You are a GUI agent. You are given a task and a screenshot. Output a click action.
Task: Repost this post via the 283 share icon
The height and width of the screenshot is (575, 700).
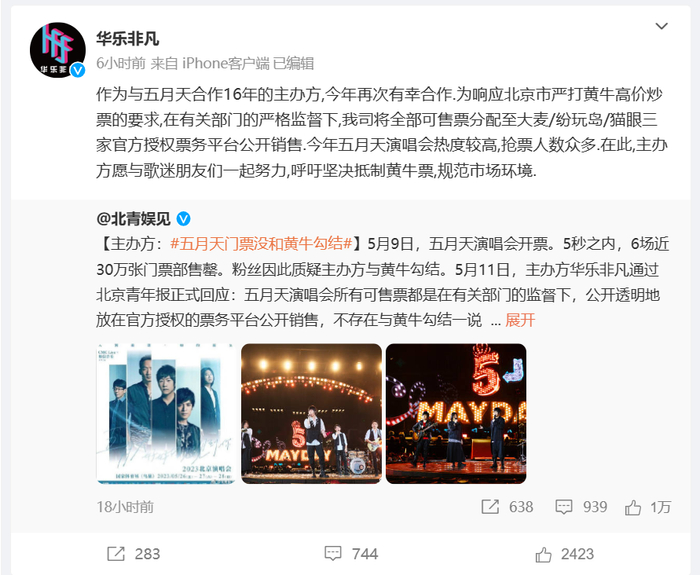point(116,554)
